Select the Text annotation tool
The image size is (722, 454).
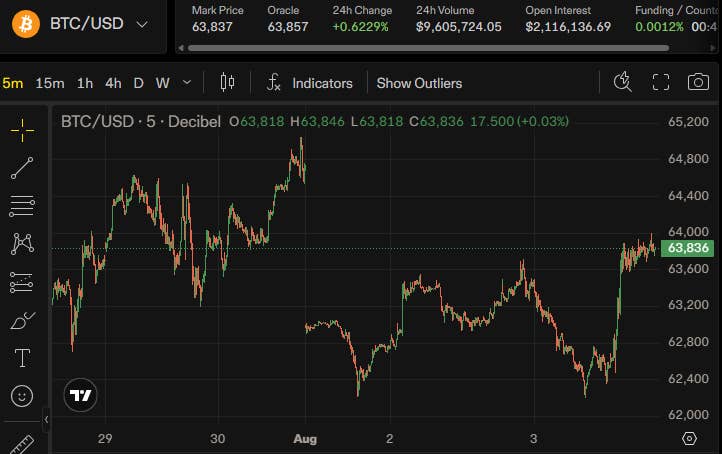click(x=22, y=358)
